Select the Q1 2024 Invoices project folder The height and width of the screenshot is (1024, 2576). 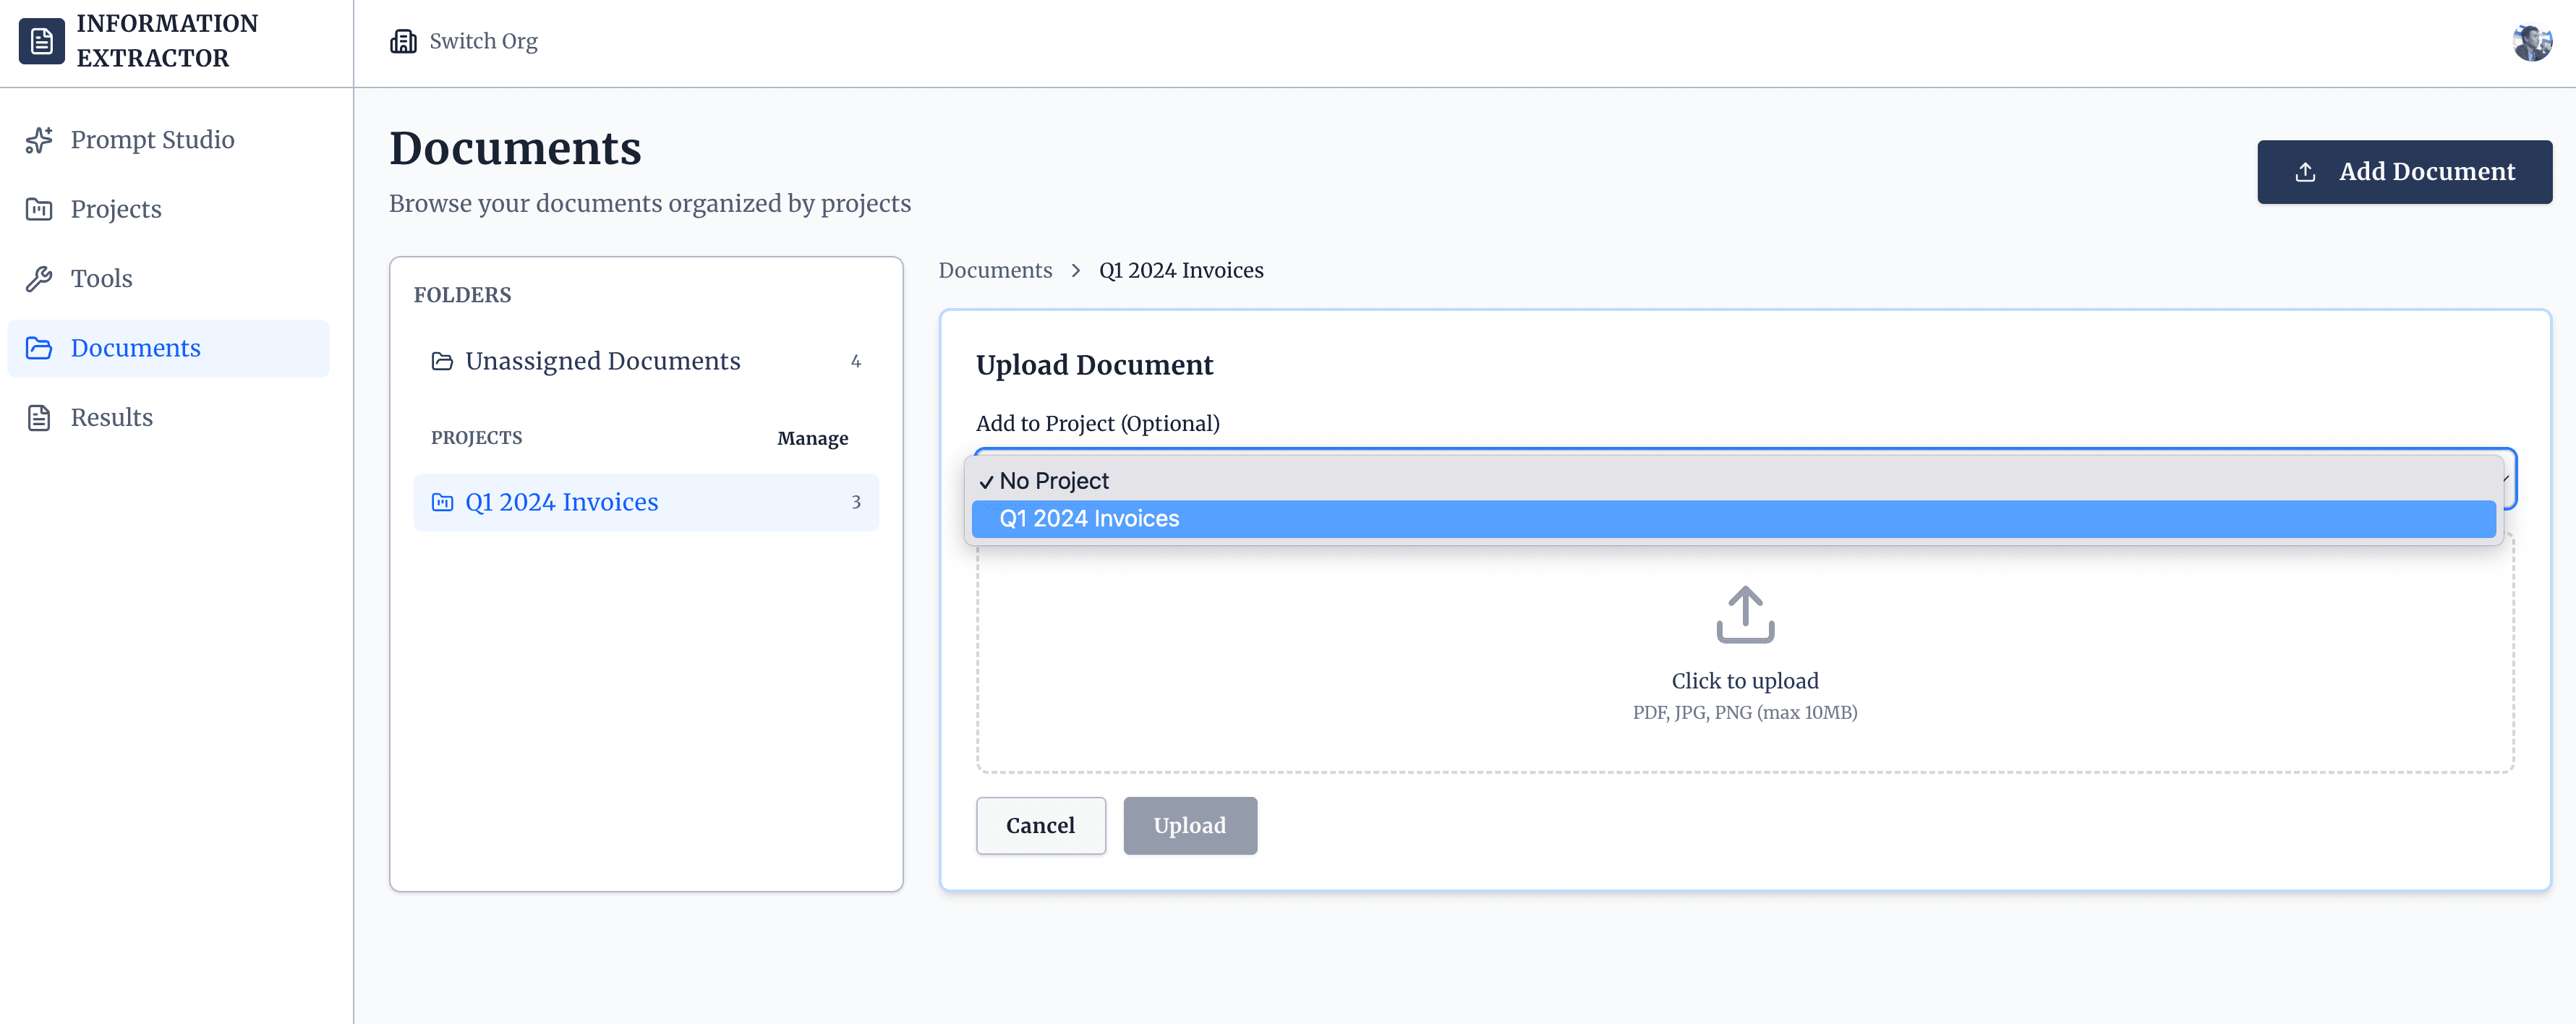pos(562,502)
